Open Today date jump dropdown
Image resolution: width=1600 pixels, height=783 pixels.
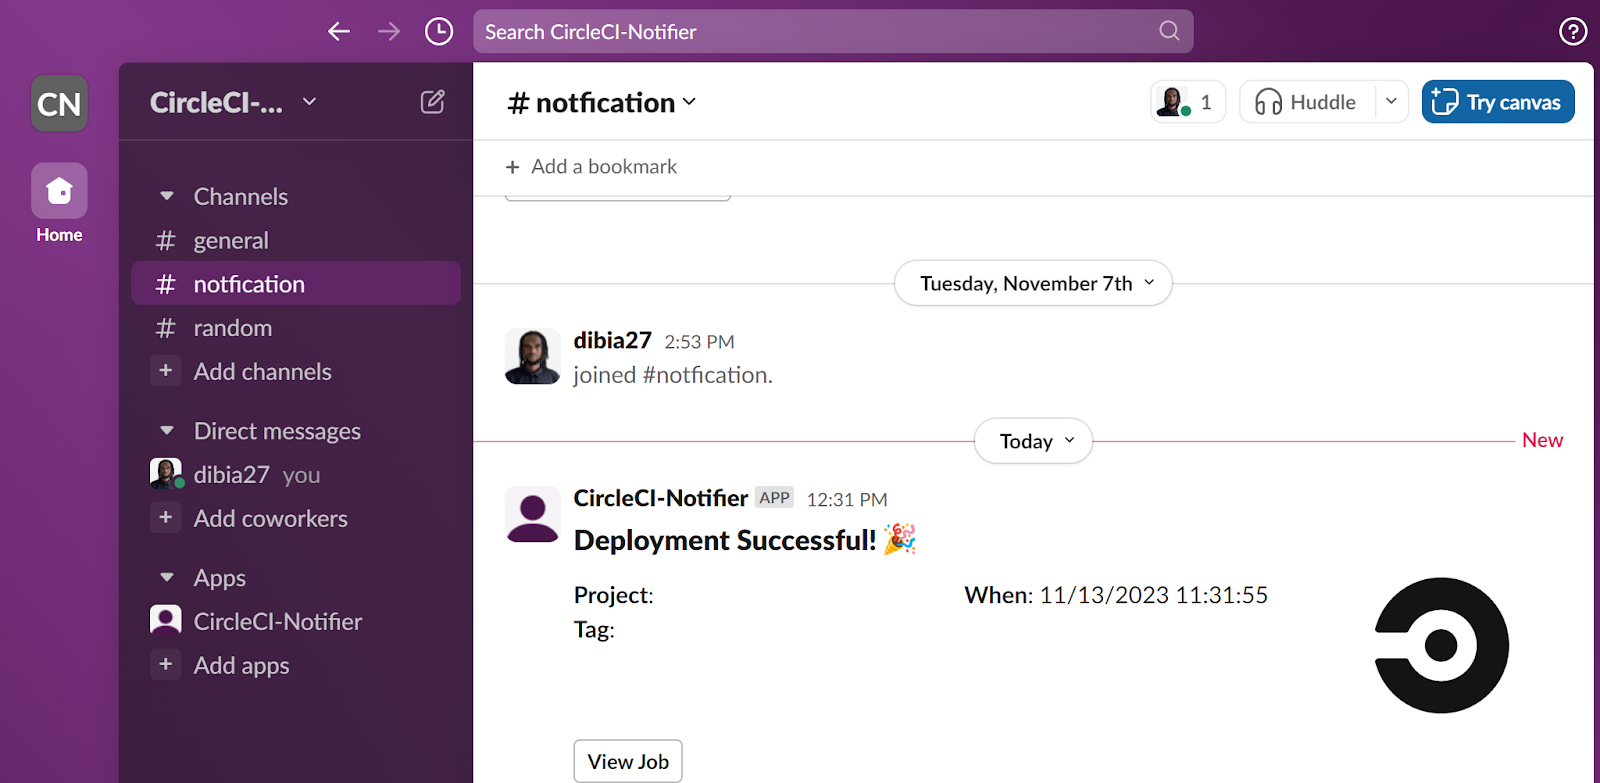(x=1033, y=441)
